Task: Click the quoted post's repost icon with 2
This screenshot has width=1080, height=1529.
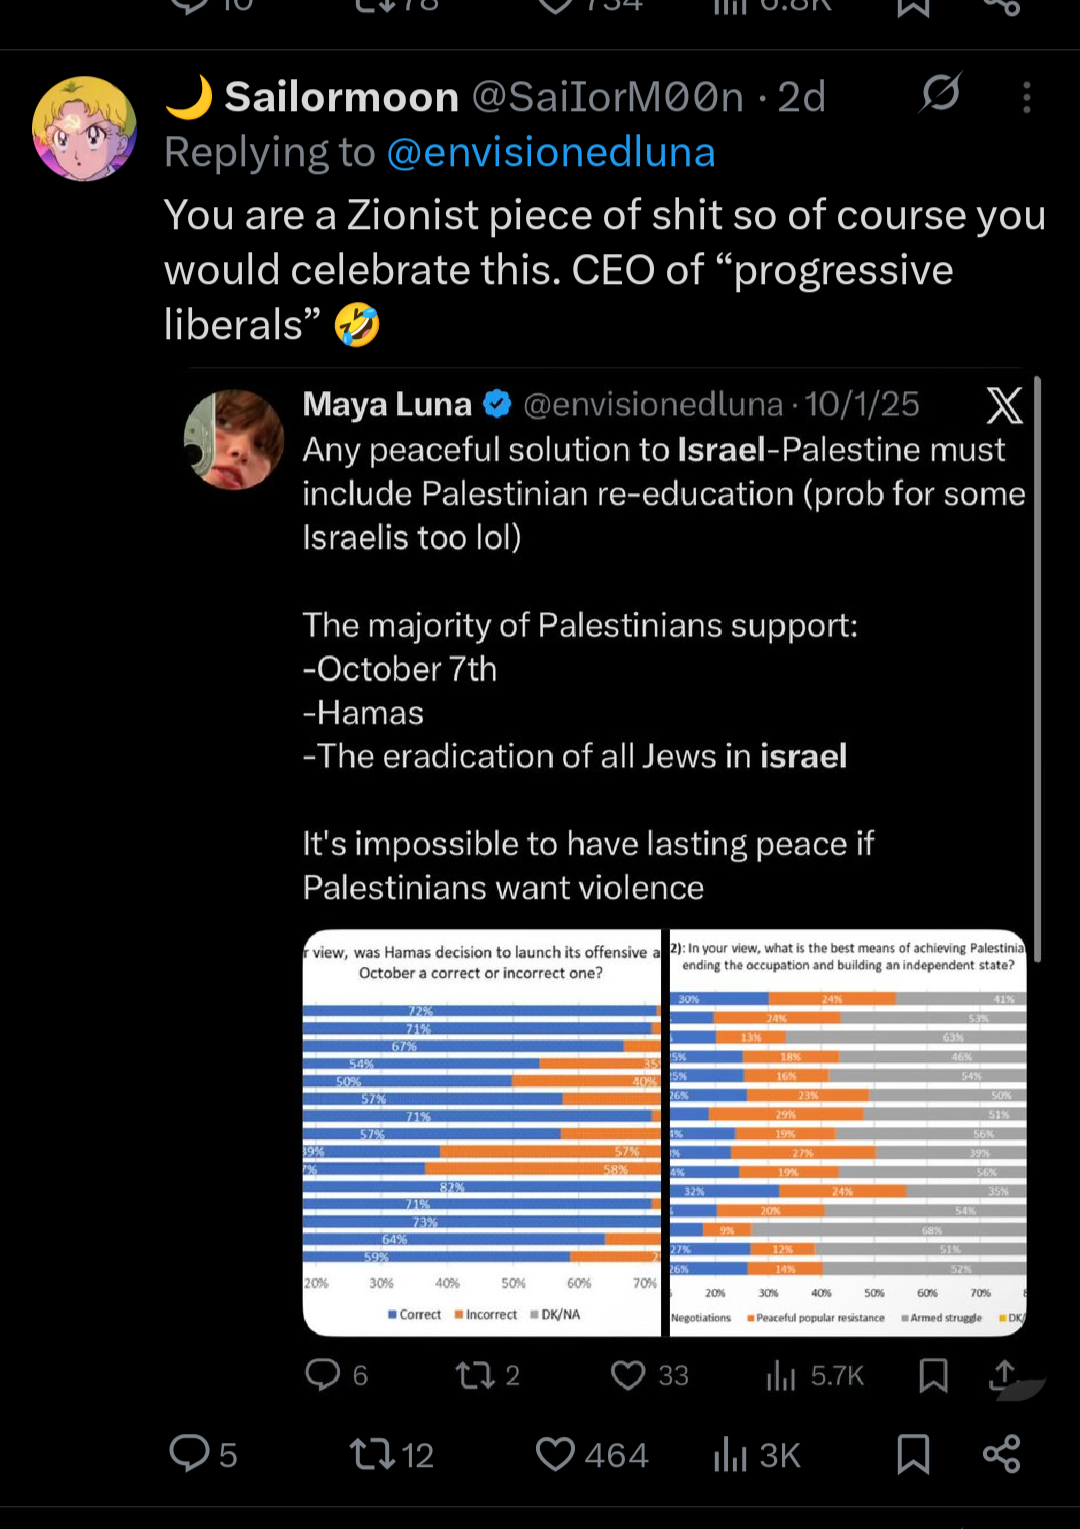Action: [475, 1375]
